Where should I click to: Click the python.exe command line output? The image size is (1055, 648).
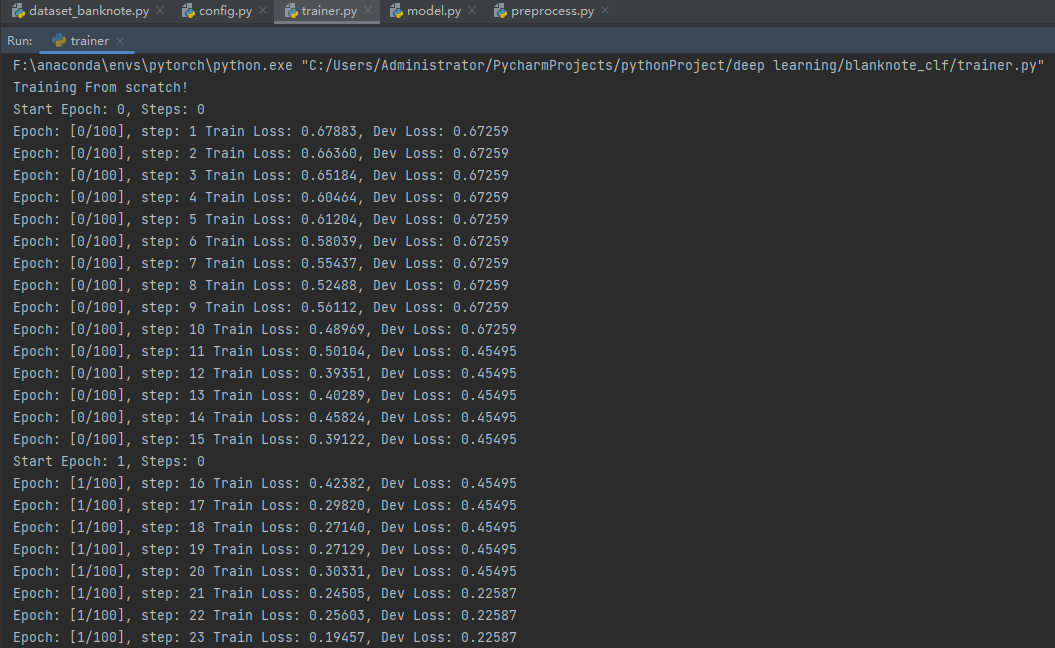pyautogui.click(x=528, y=65)
